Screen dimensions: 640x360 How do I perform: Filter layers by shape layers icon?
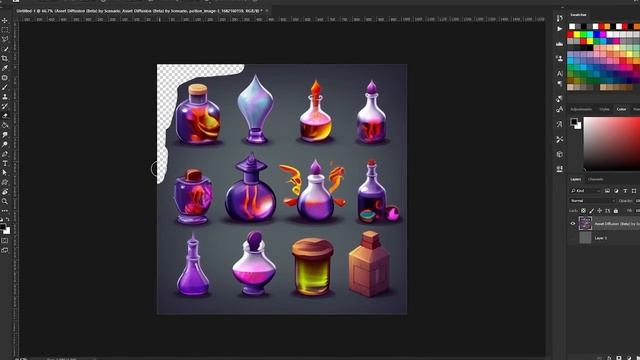pyautogui.click(x=633, y=191)
